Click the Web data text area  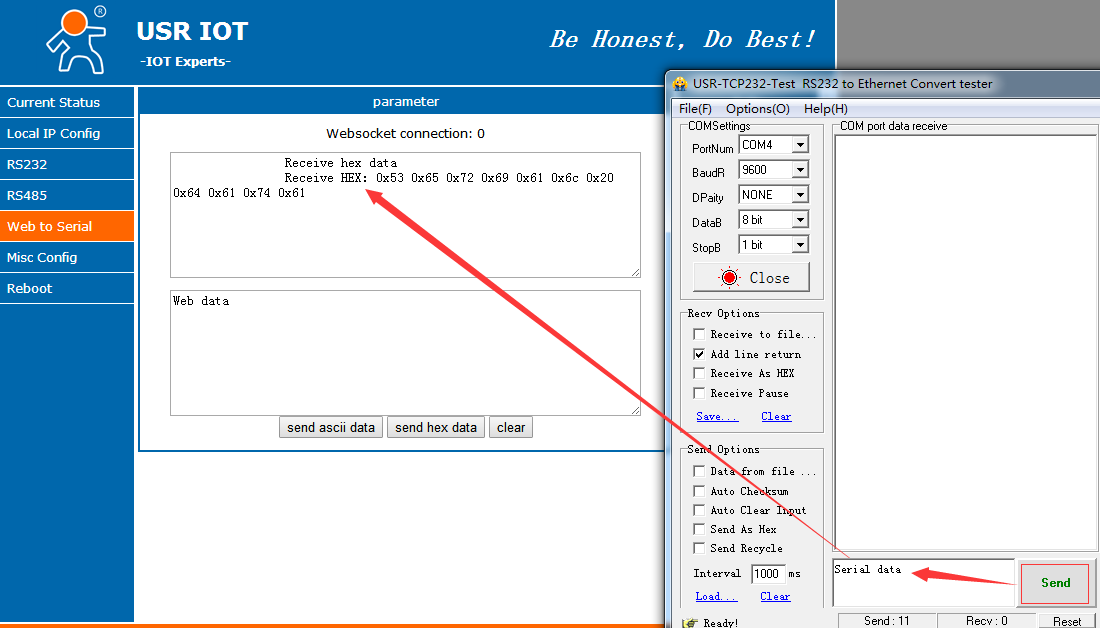click(405, 353)
